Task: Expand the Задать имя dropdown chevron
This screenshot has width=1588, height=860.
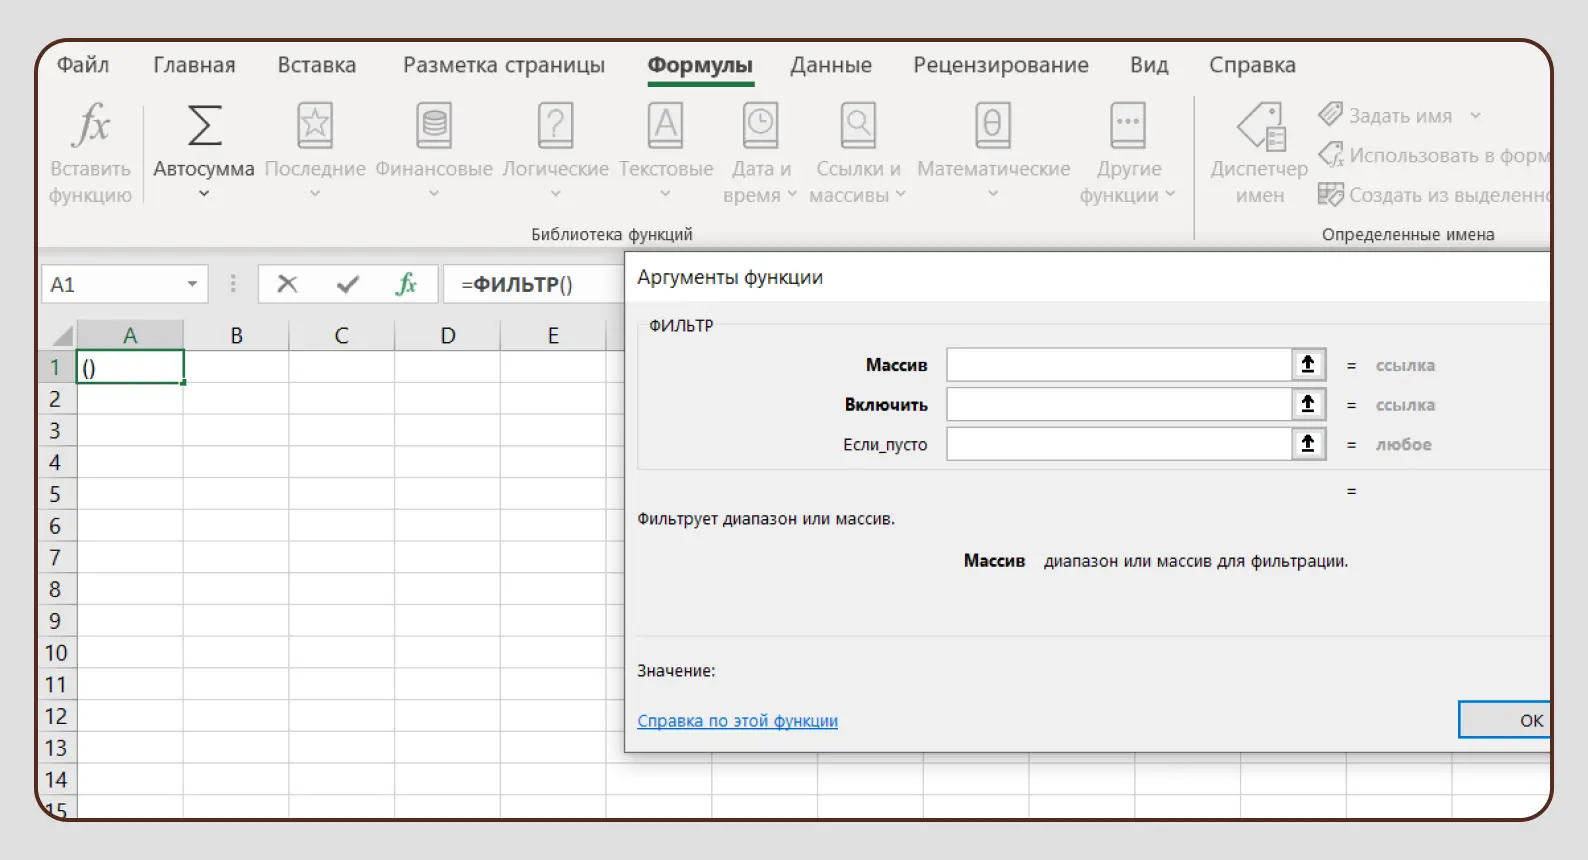Action: [x=1476, y=116]
